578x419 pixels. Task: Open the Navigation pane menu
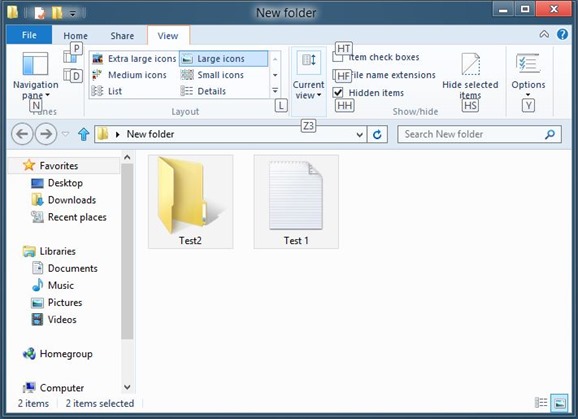click(35, 76)
